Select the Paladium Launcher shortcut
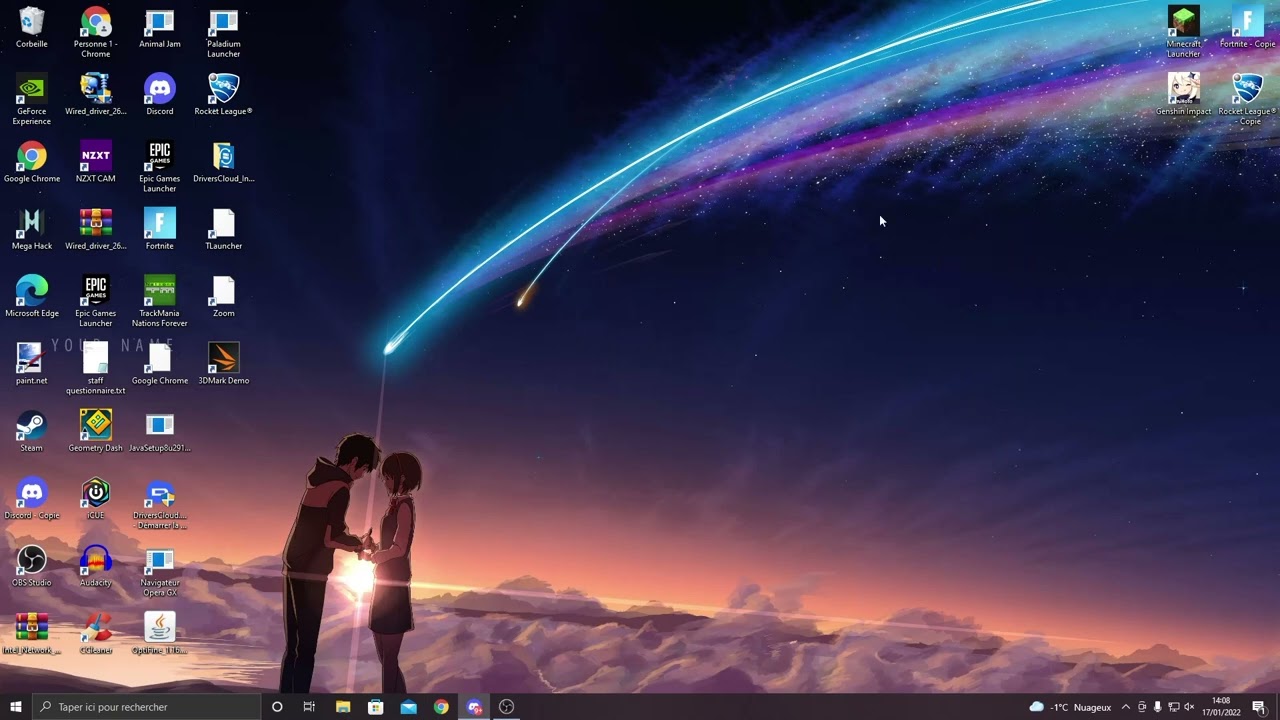 click(x=223, y=32)
